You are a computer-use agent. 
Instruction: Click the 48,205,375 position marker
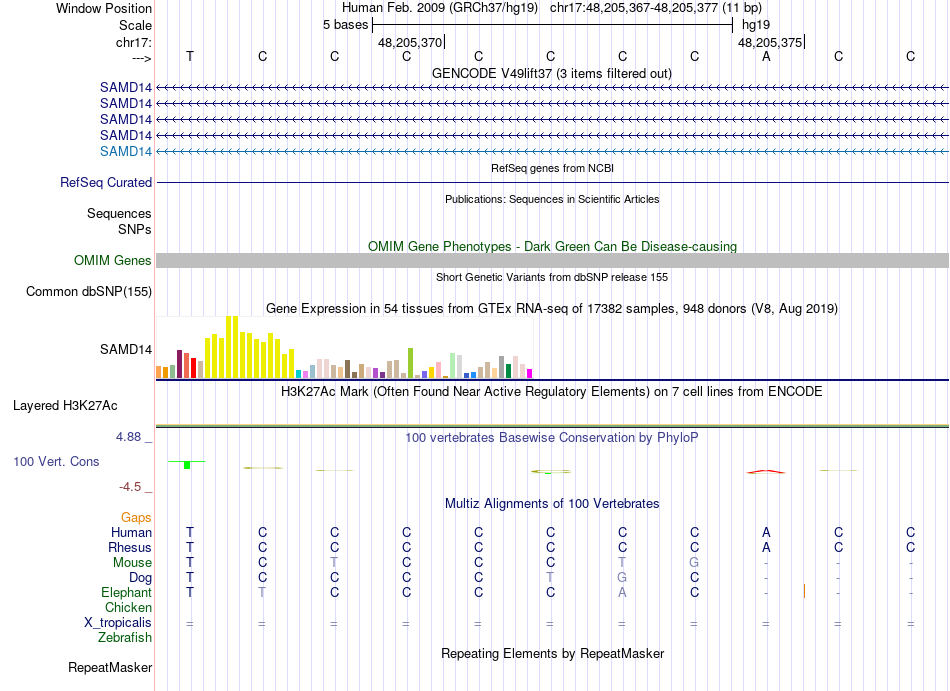tap(770, 42)
